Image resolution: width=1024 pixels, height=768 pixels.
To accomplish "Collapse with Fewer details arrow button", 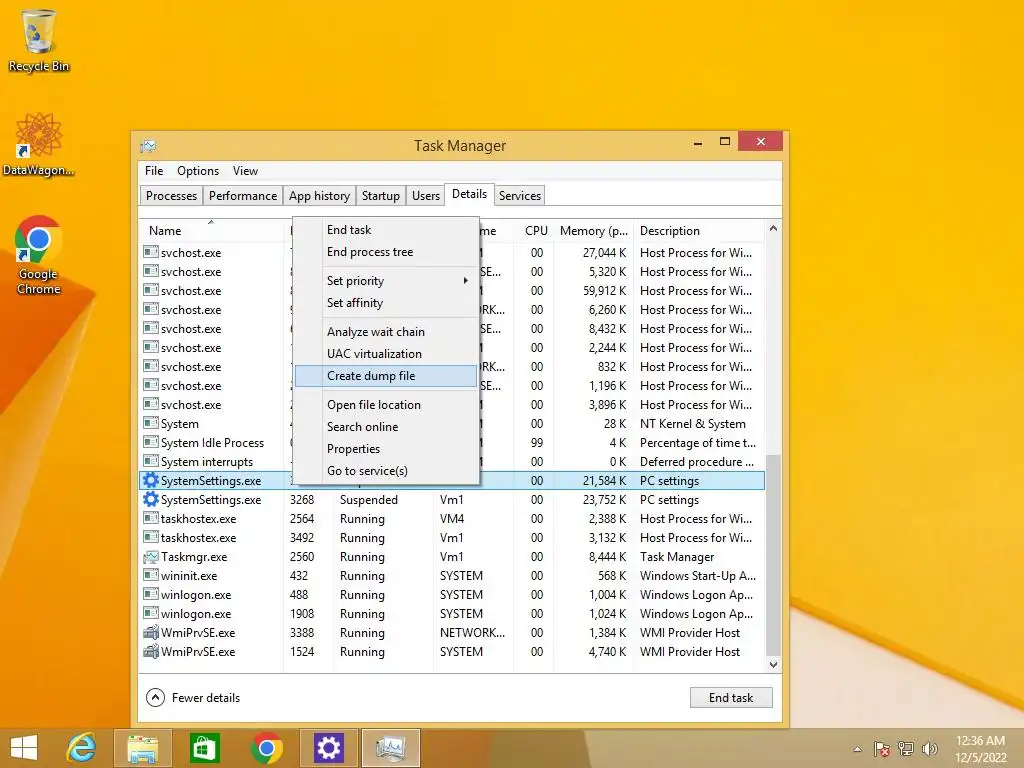I will (155, 697).
